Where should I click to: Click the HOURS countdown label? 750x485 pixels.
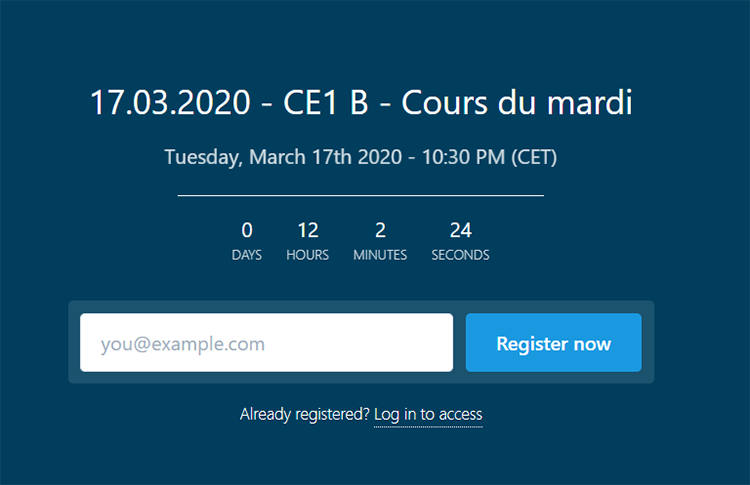[308, 255]
